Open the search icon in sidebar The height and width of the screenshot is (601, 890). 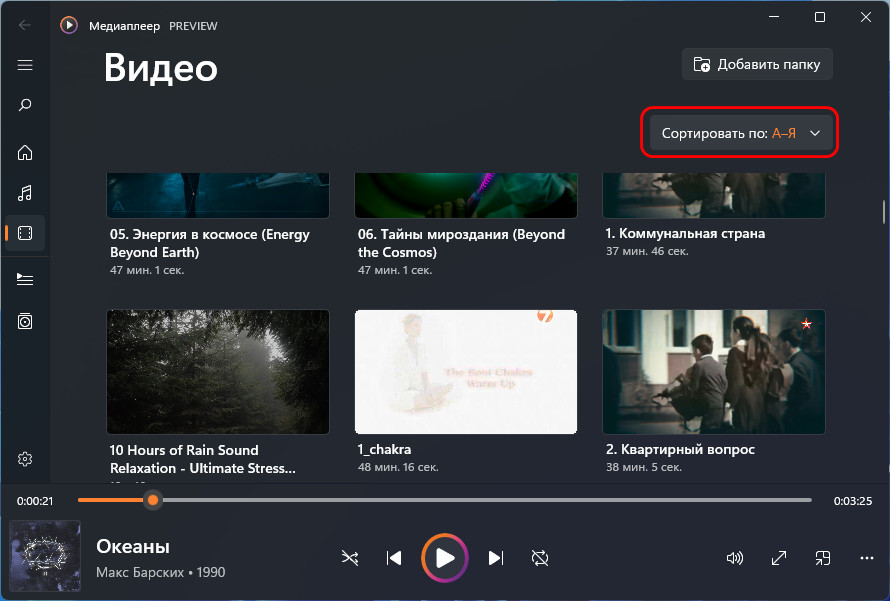tap(24, 105)
